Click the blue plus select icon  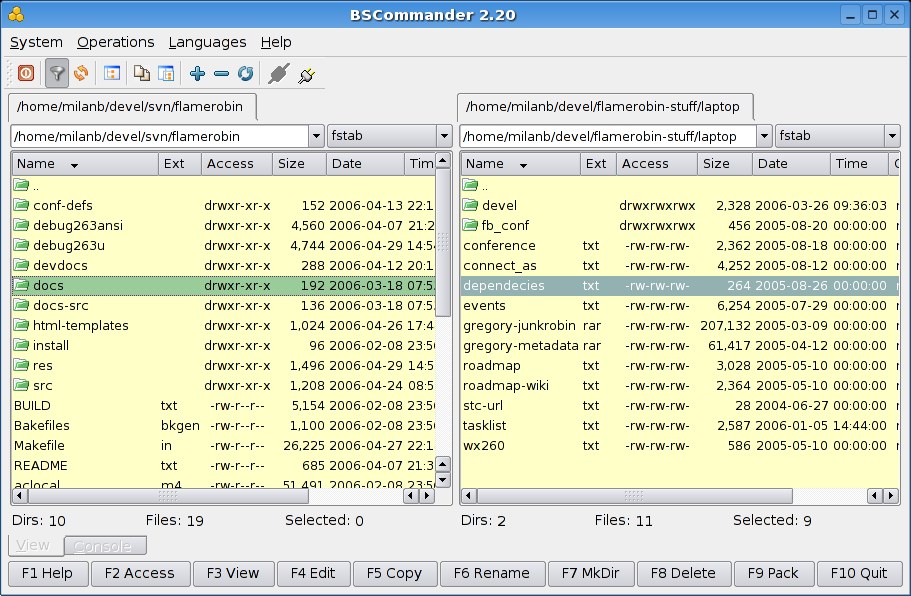point(197,73)
